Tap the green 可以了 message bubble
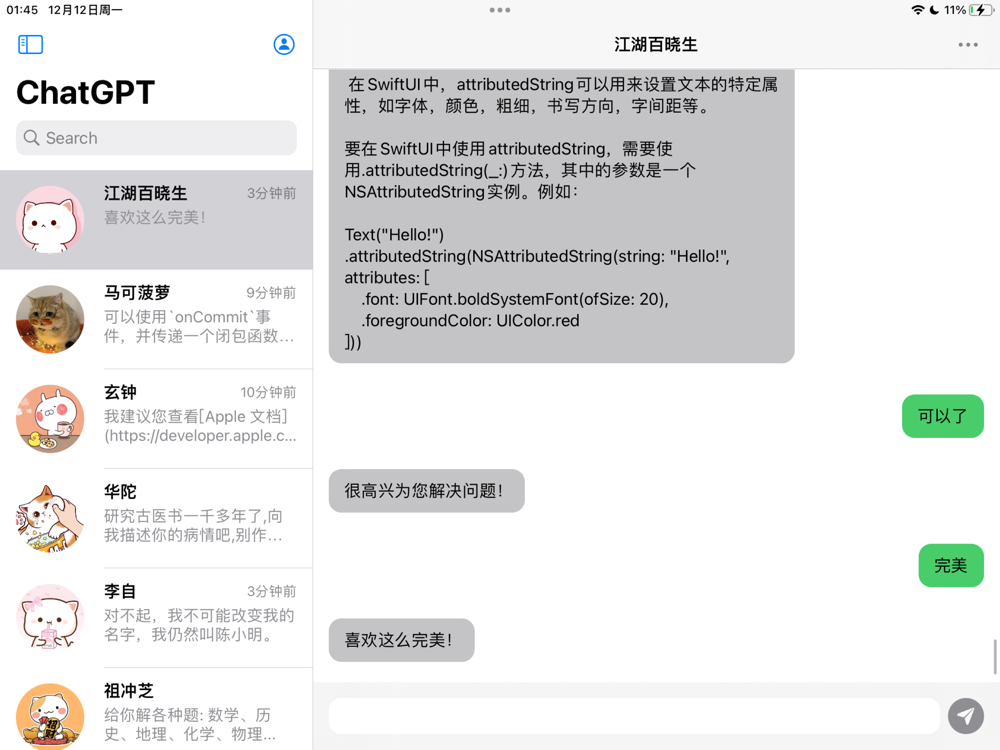Viewport: 1000px width, 750px height. pos(943,416)
